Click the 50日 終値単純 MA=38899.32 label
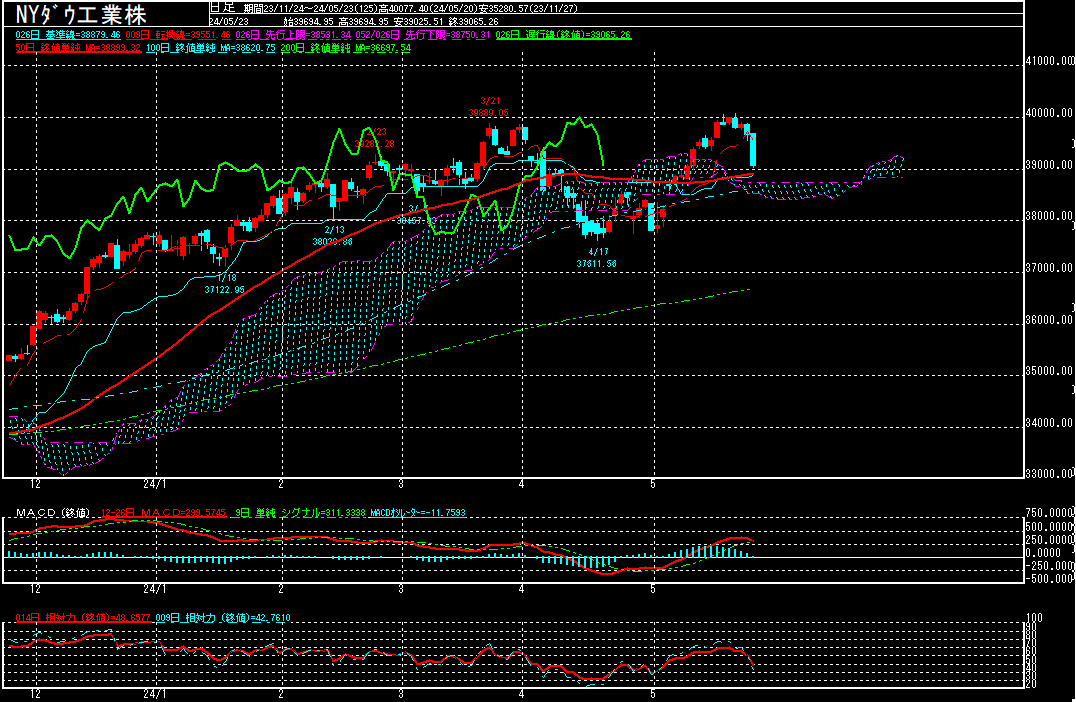1076x702 pixels. tap(78, 48)
